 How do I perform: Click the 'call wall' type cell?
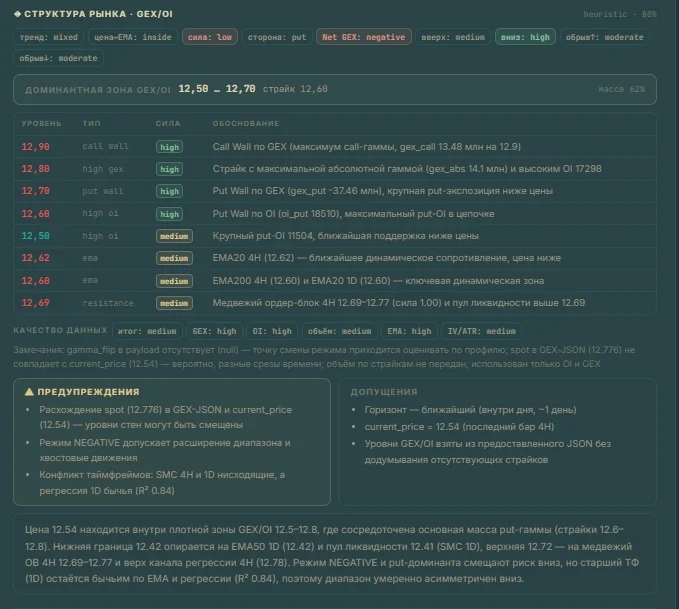[x=106, y=146]
